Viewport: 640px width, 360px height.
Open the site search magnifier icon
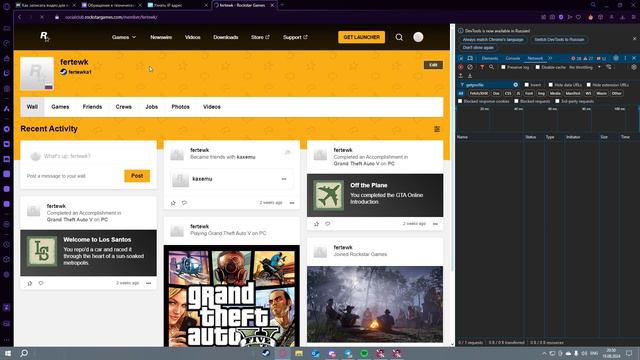399,37
